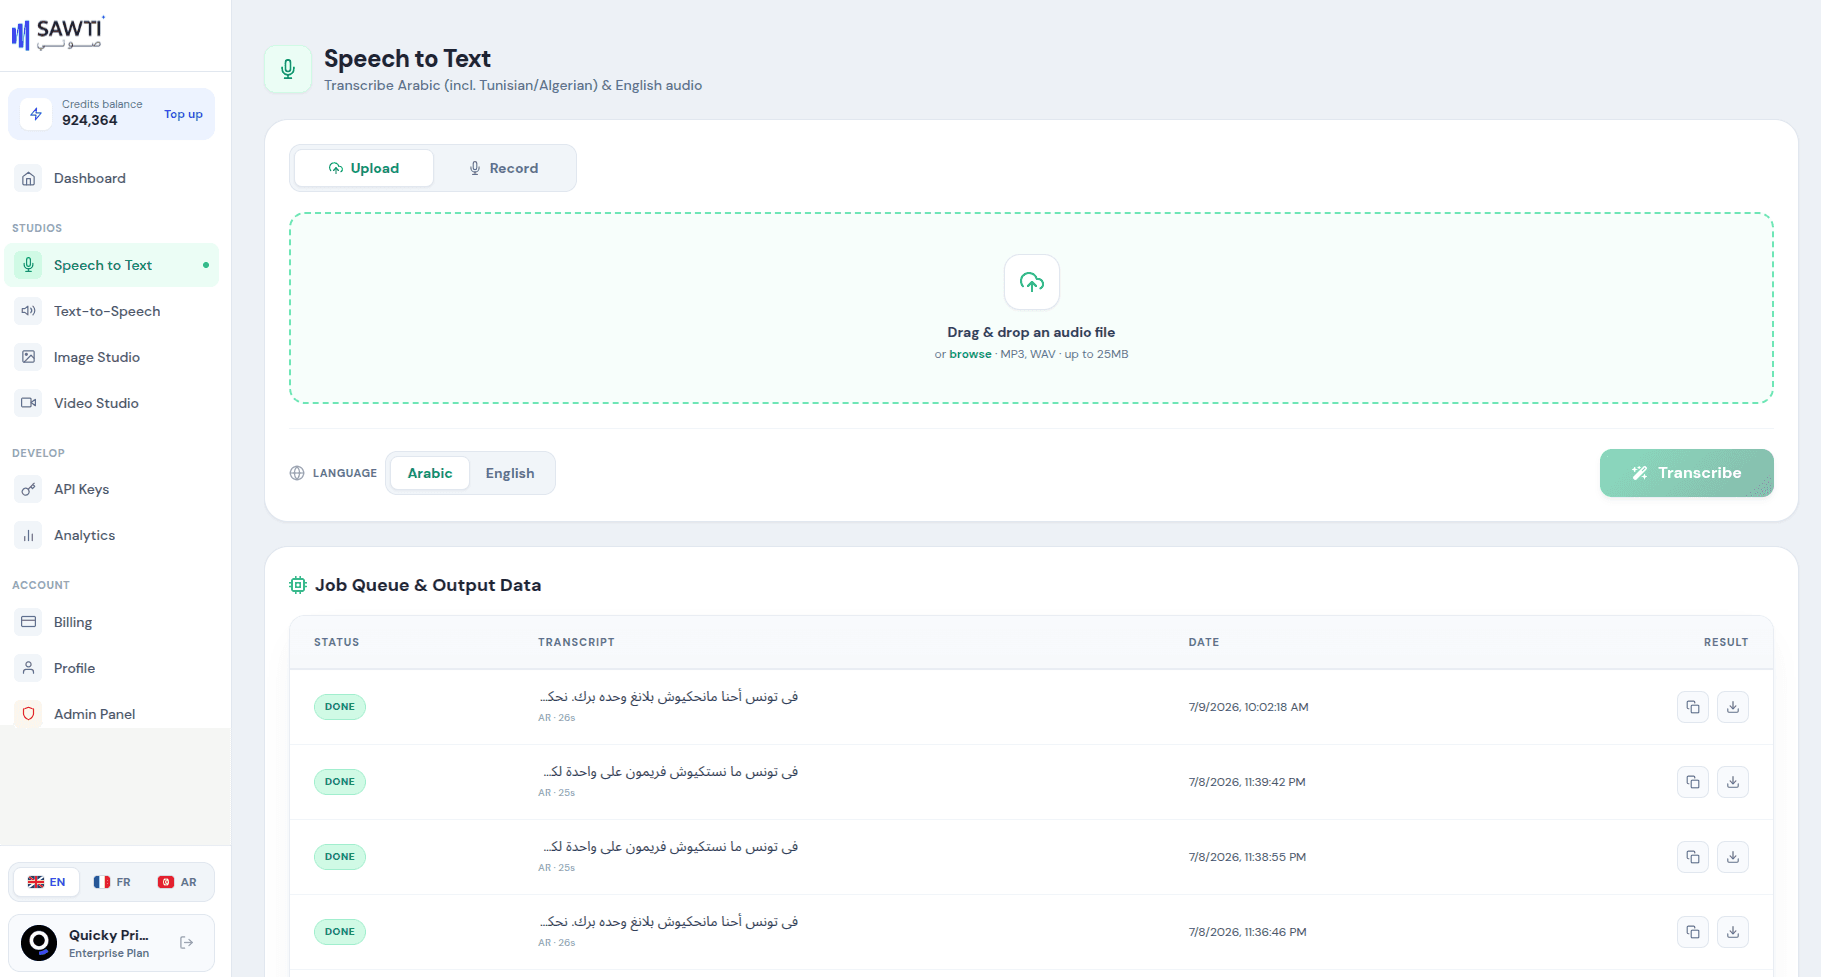Viewport: 1821px width, 977px height.
Task: Click the Job Queue & Output Data heading
Action: pos(428,585)
